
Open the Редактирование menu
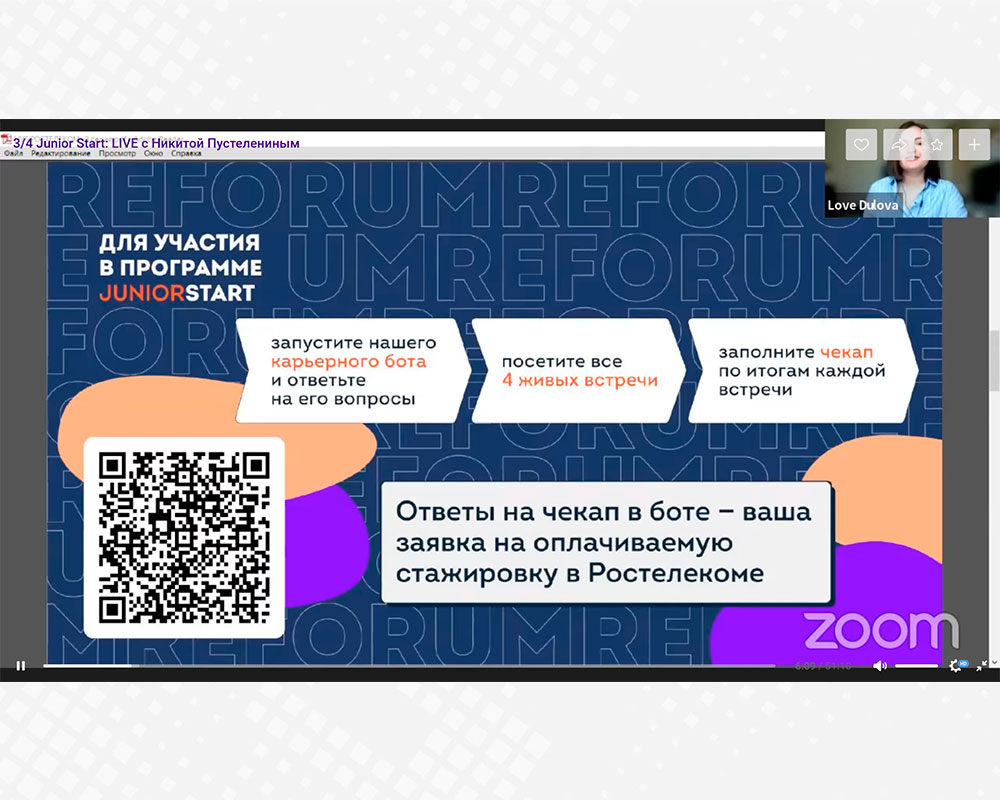pos(61,154)
